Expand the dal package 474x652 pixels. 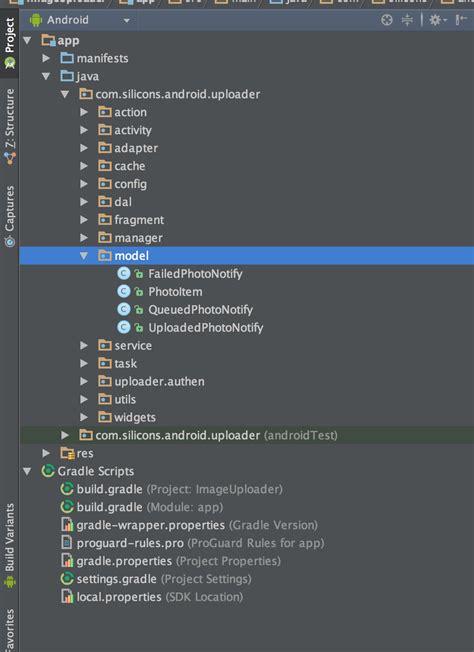[84, 201]
